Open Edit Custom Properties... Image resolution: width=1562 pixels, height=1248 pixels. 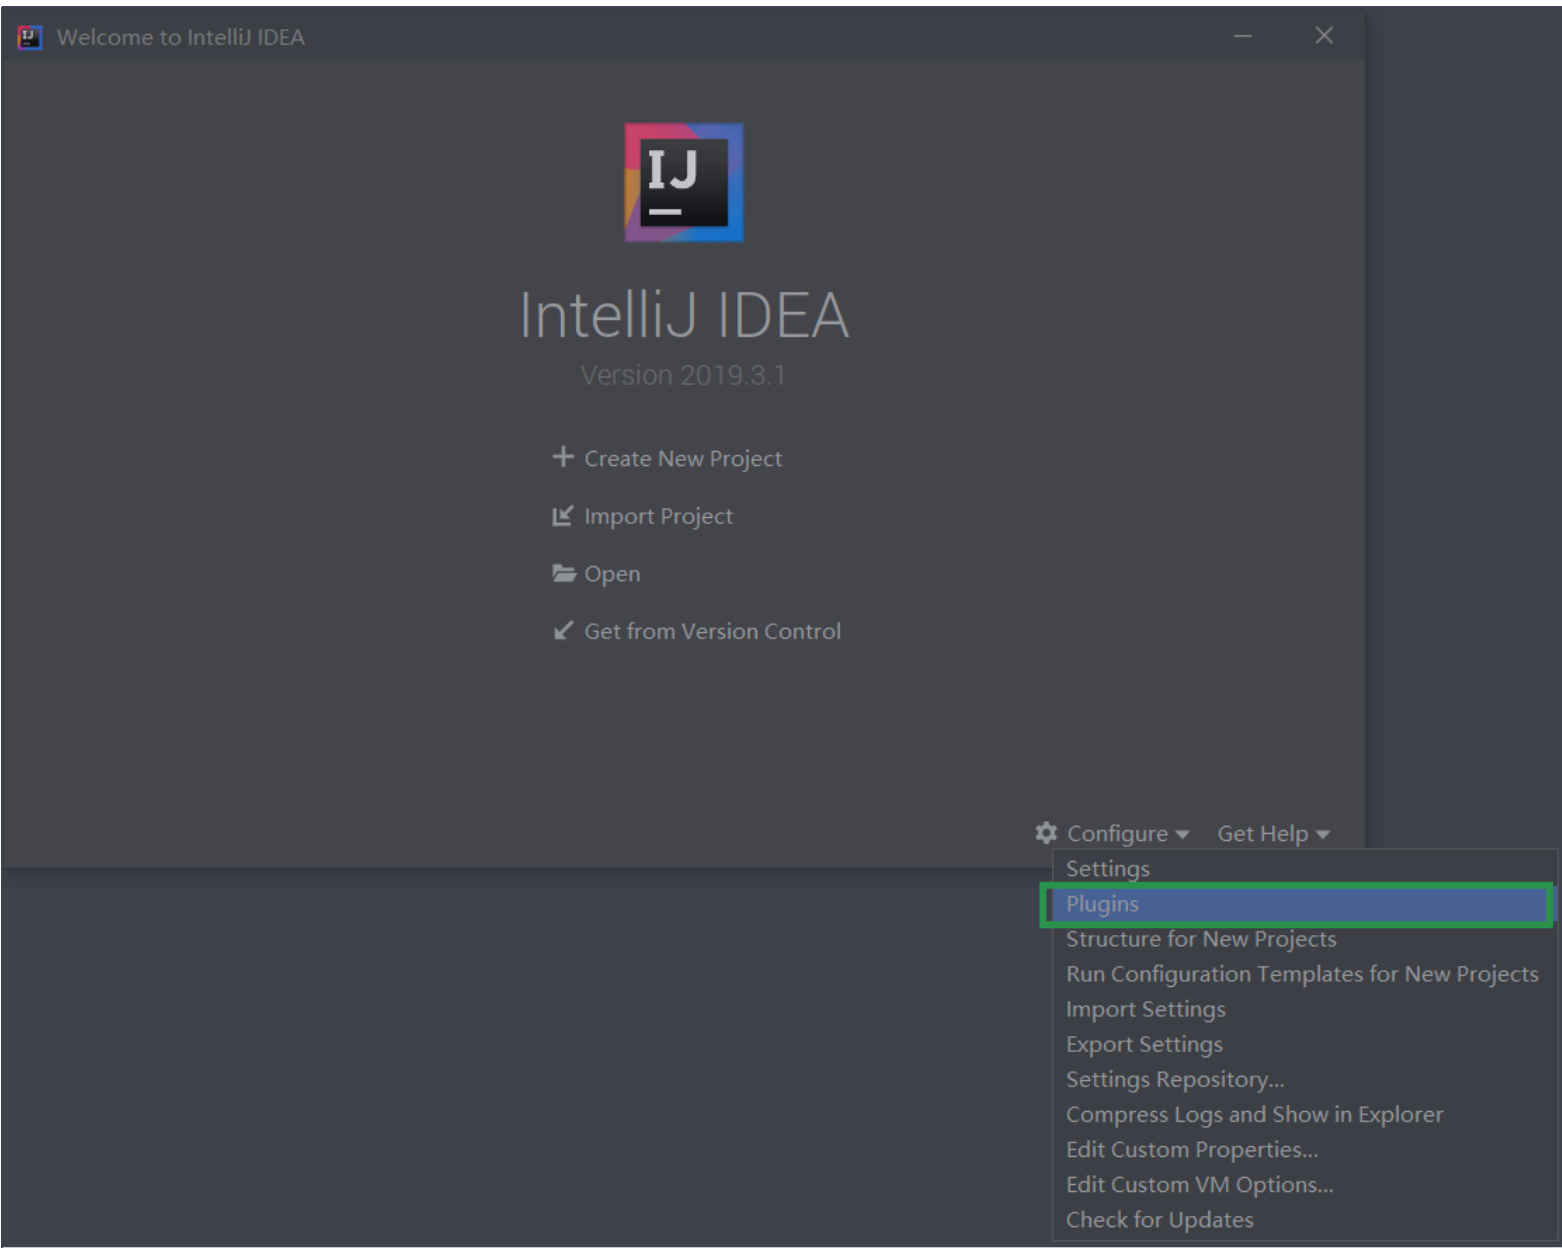click(x=1304, y=1149)
